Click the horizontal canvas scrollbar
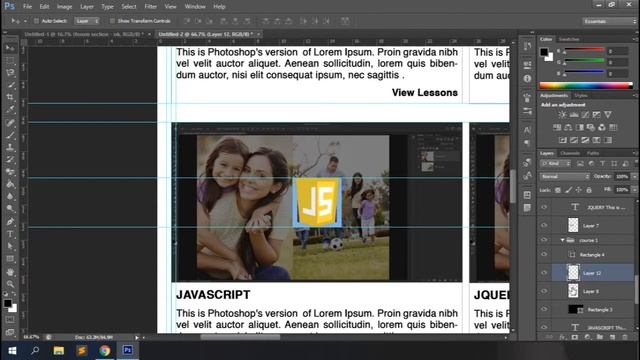Screen dimensions: 640x360 [x=240, y=337]
